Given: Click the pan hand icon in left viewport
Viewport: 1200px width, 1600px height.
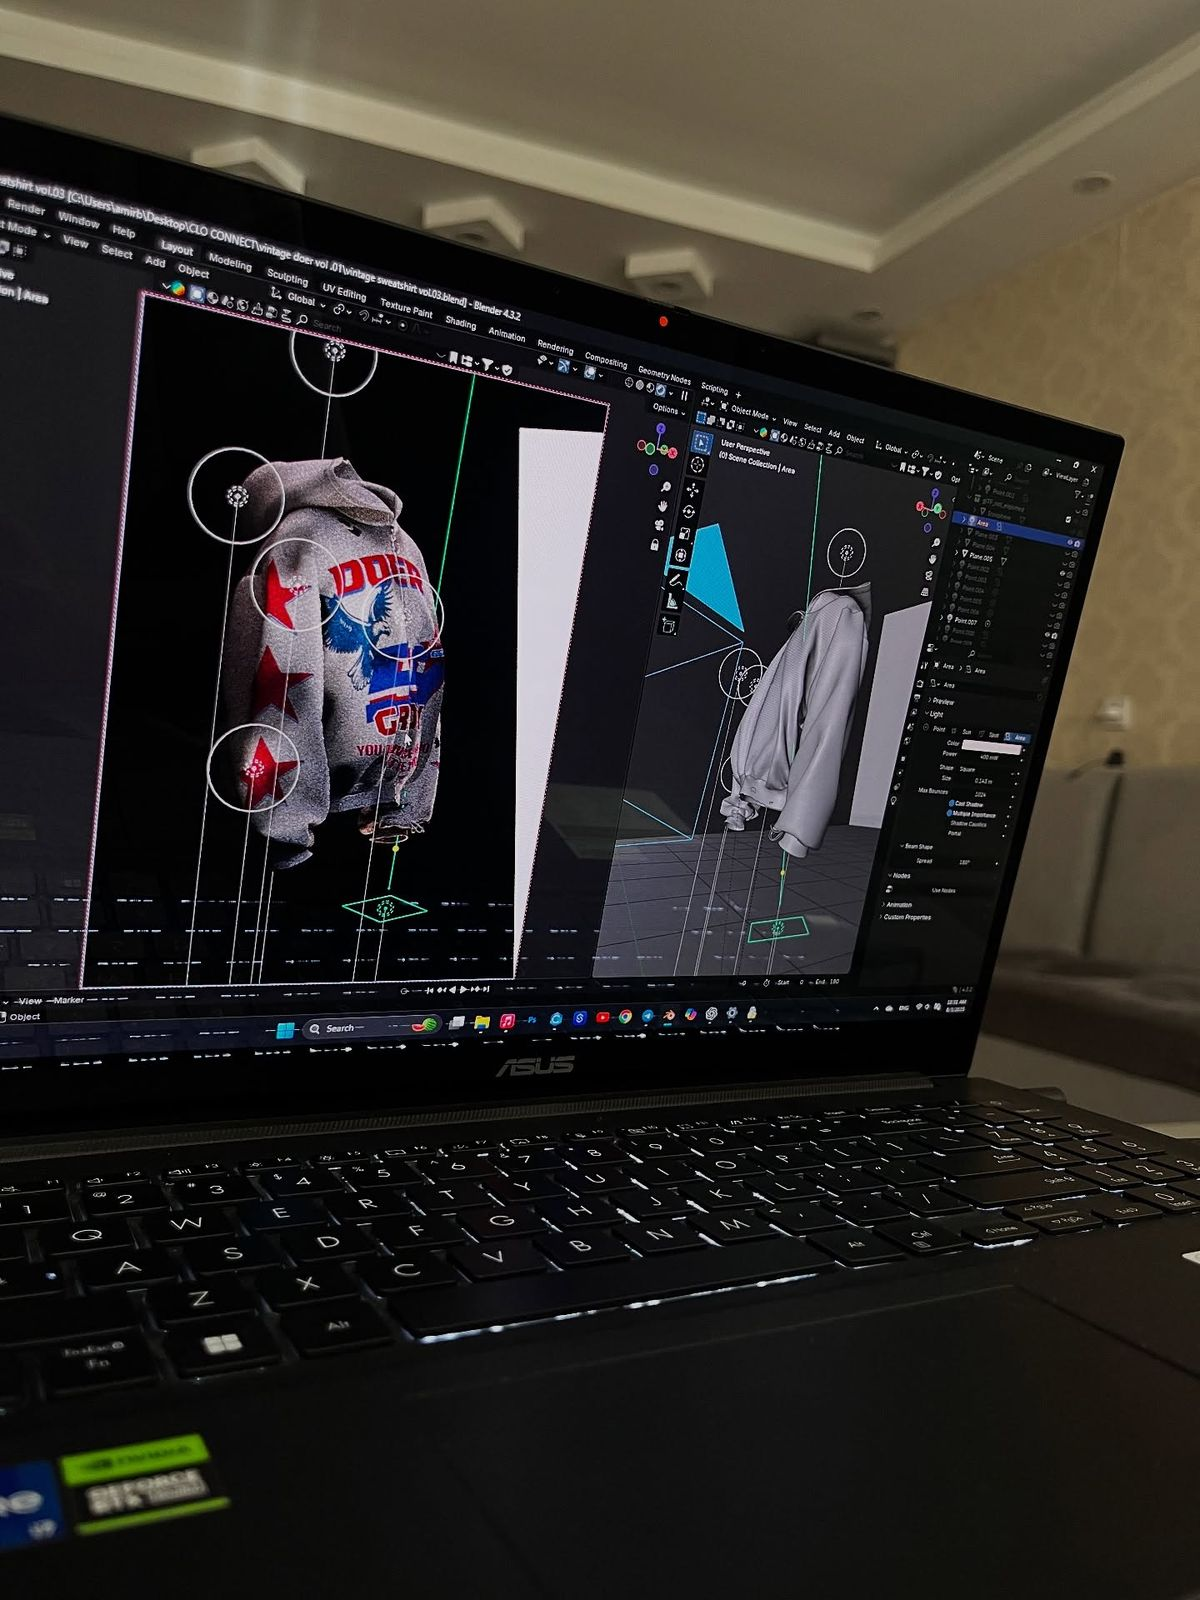Looking at the screenshot, I should 662,506.
